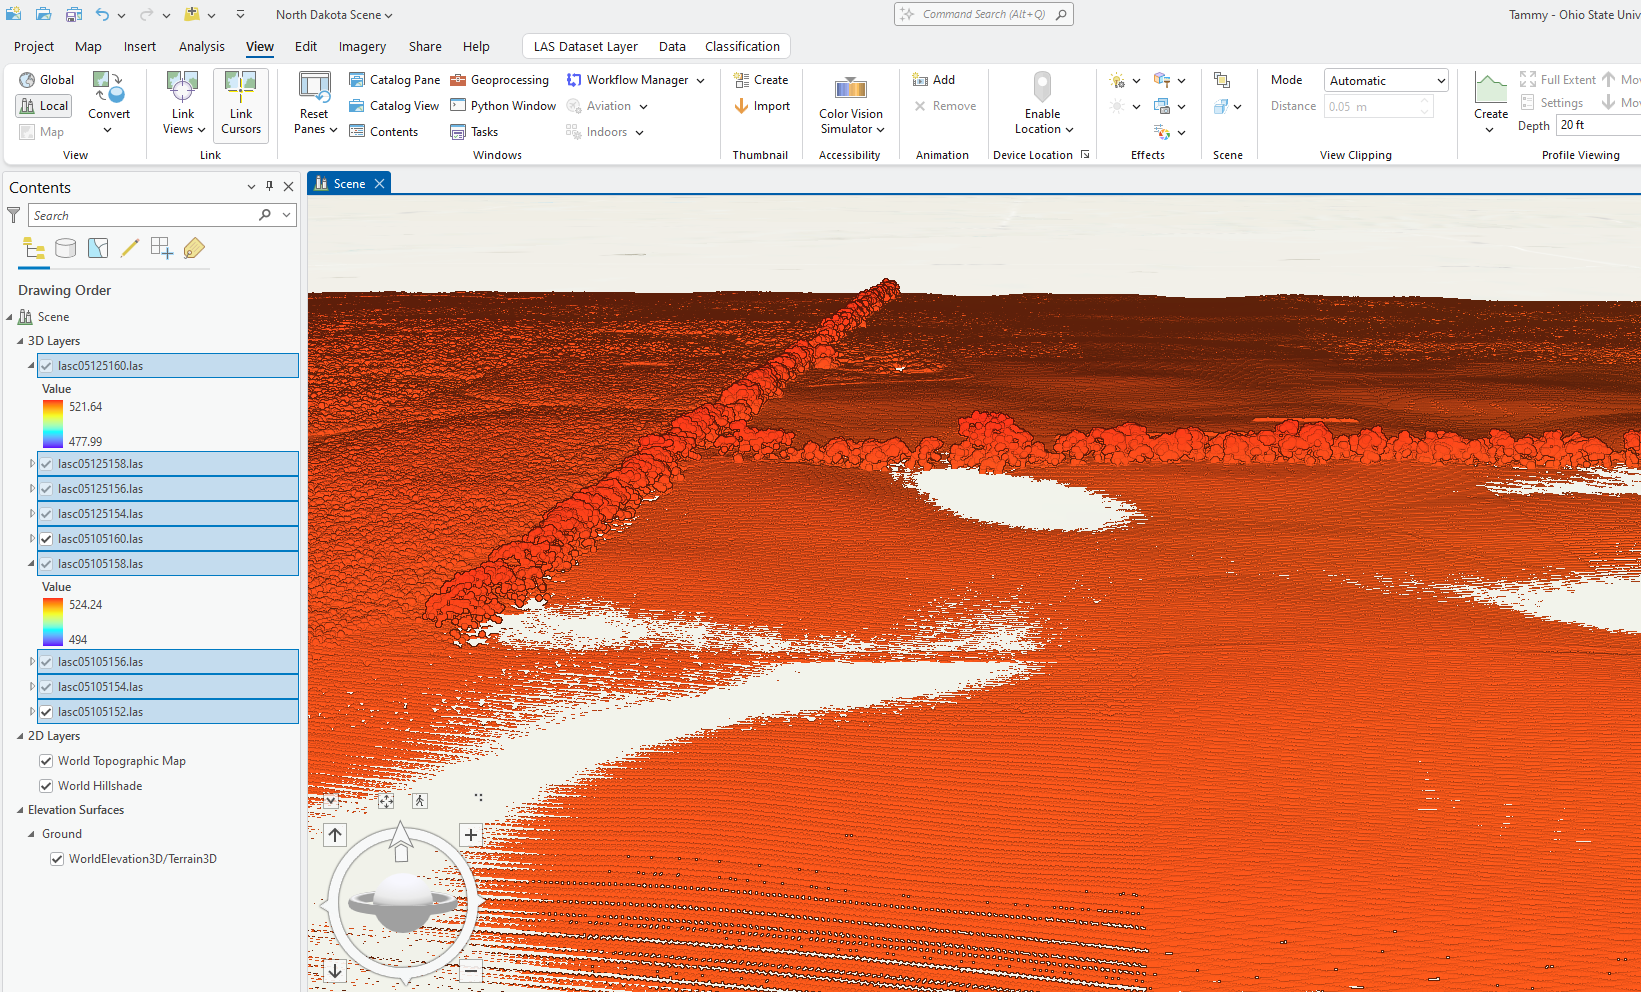Select the Color Vision Simulator icon
The image size is (1641, 992).
(x=851, y=88)
